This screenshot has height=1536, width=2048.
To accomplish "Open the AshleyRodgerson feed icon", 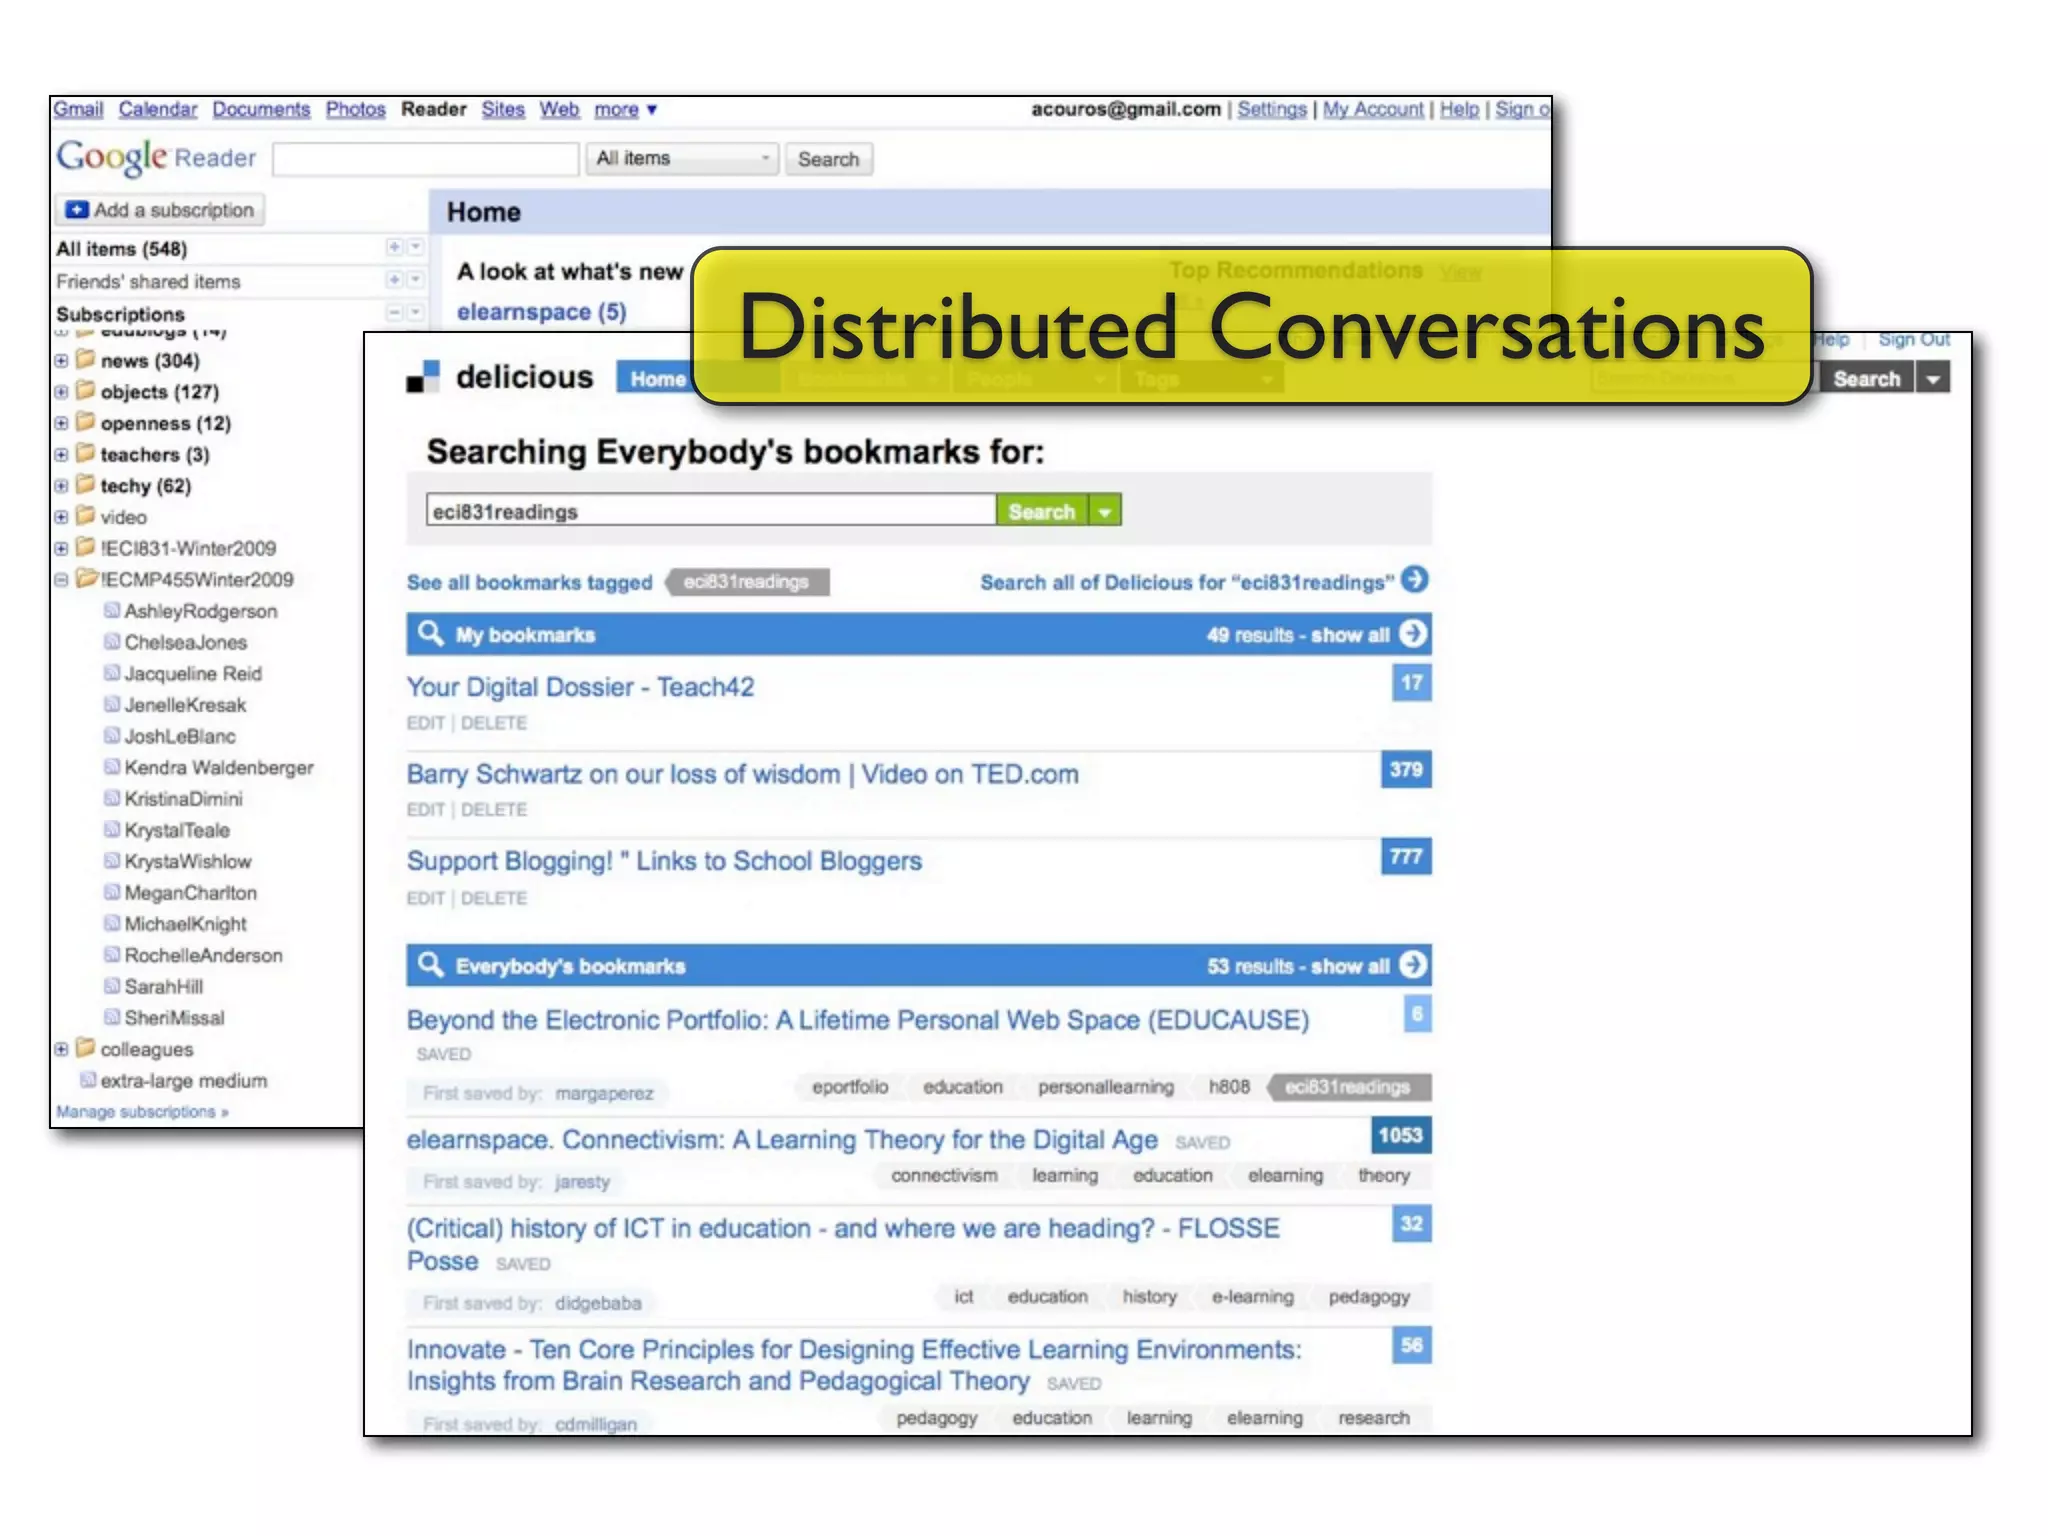I will pyautogui.click(x=112, y=610).
